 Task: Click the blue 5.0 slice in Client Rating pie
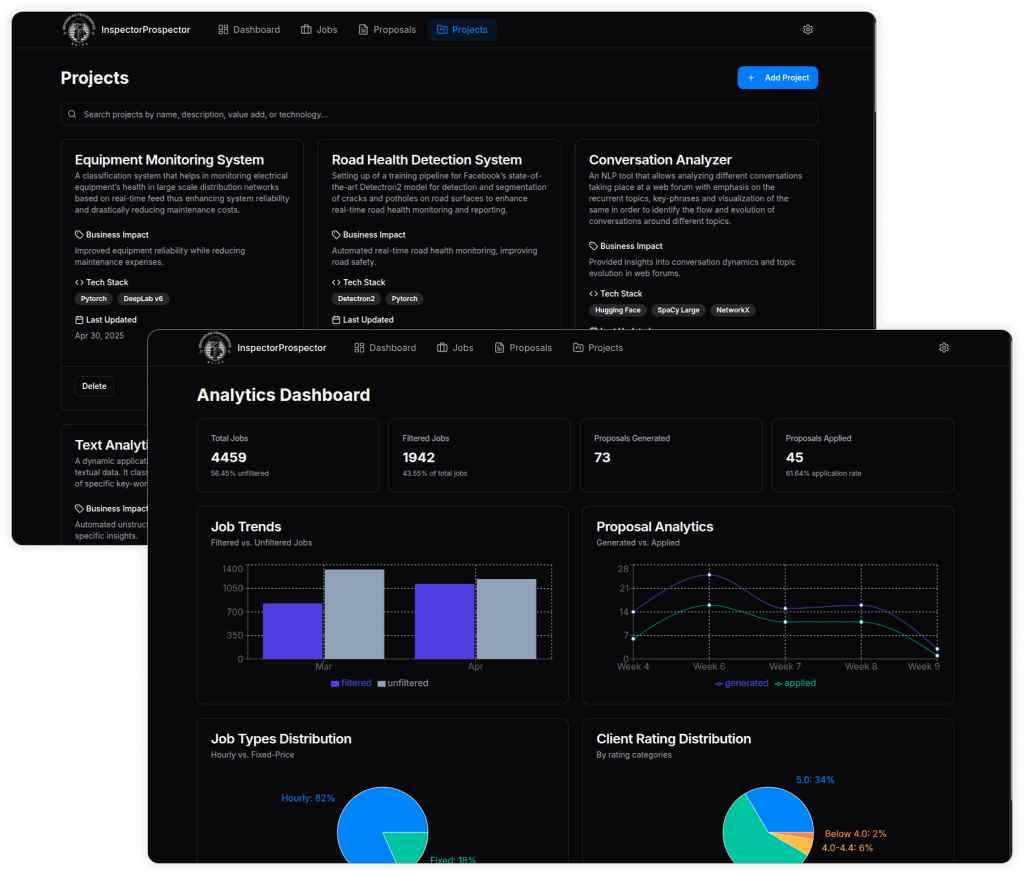[784, 810]
